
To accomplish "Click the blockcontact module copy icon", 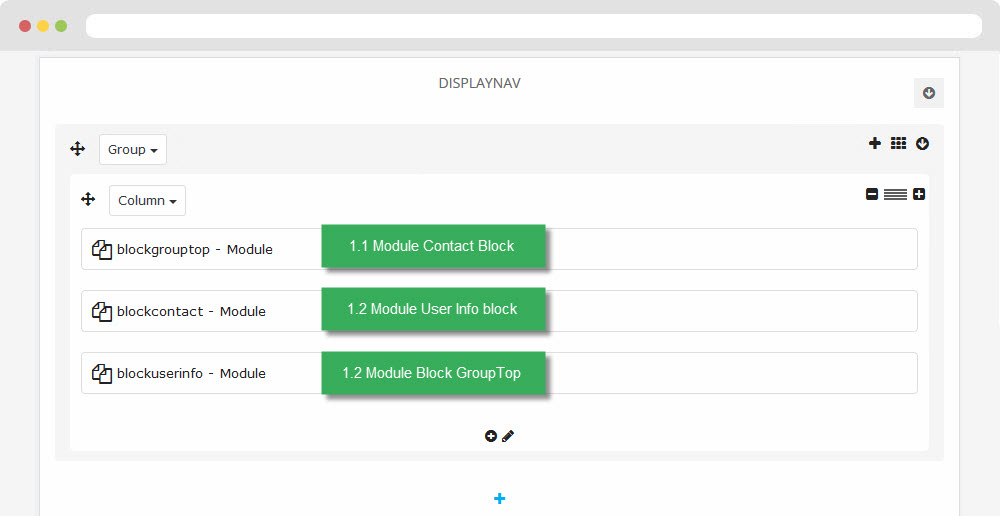I will coord(102,311).
